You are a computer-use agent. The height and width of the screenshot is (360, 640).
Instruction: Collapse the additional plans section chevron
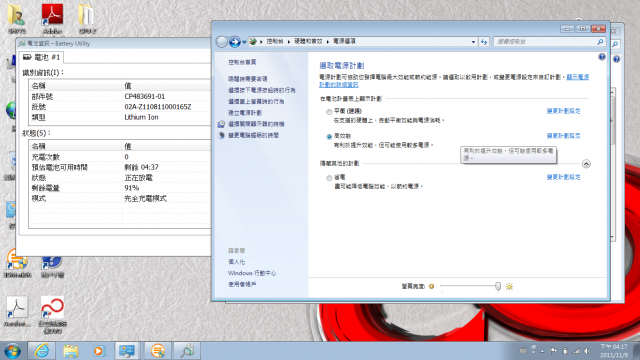(586, 164)
